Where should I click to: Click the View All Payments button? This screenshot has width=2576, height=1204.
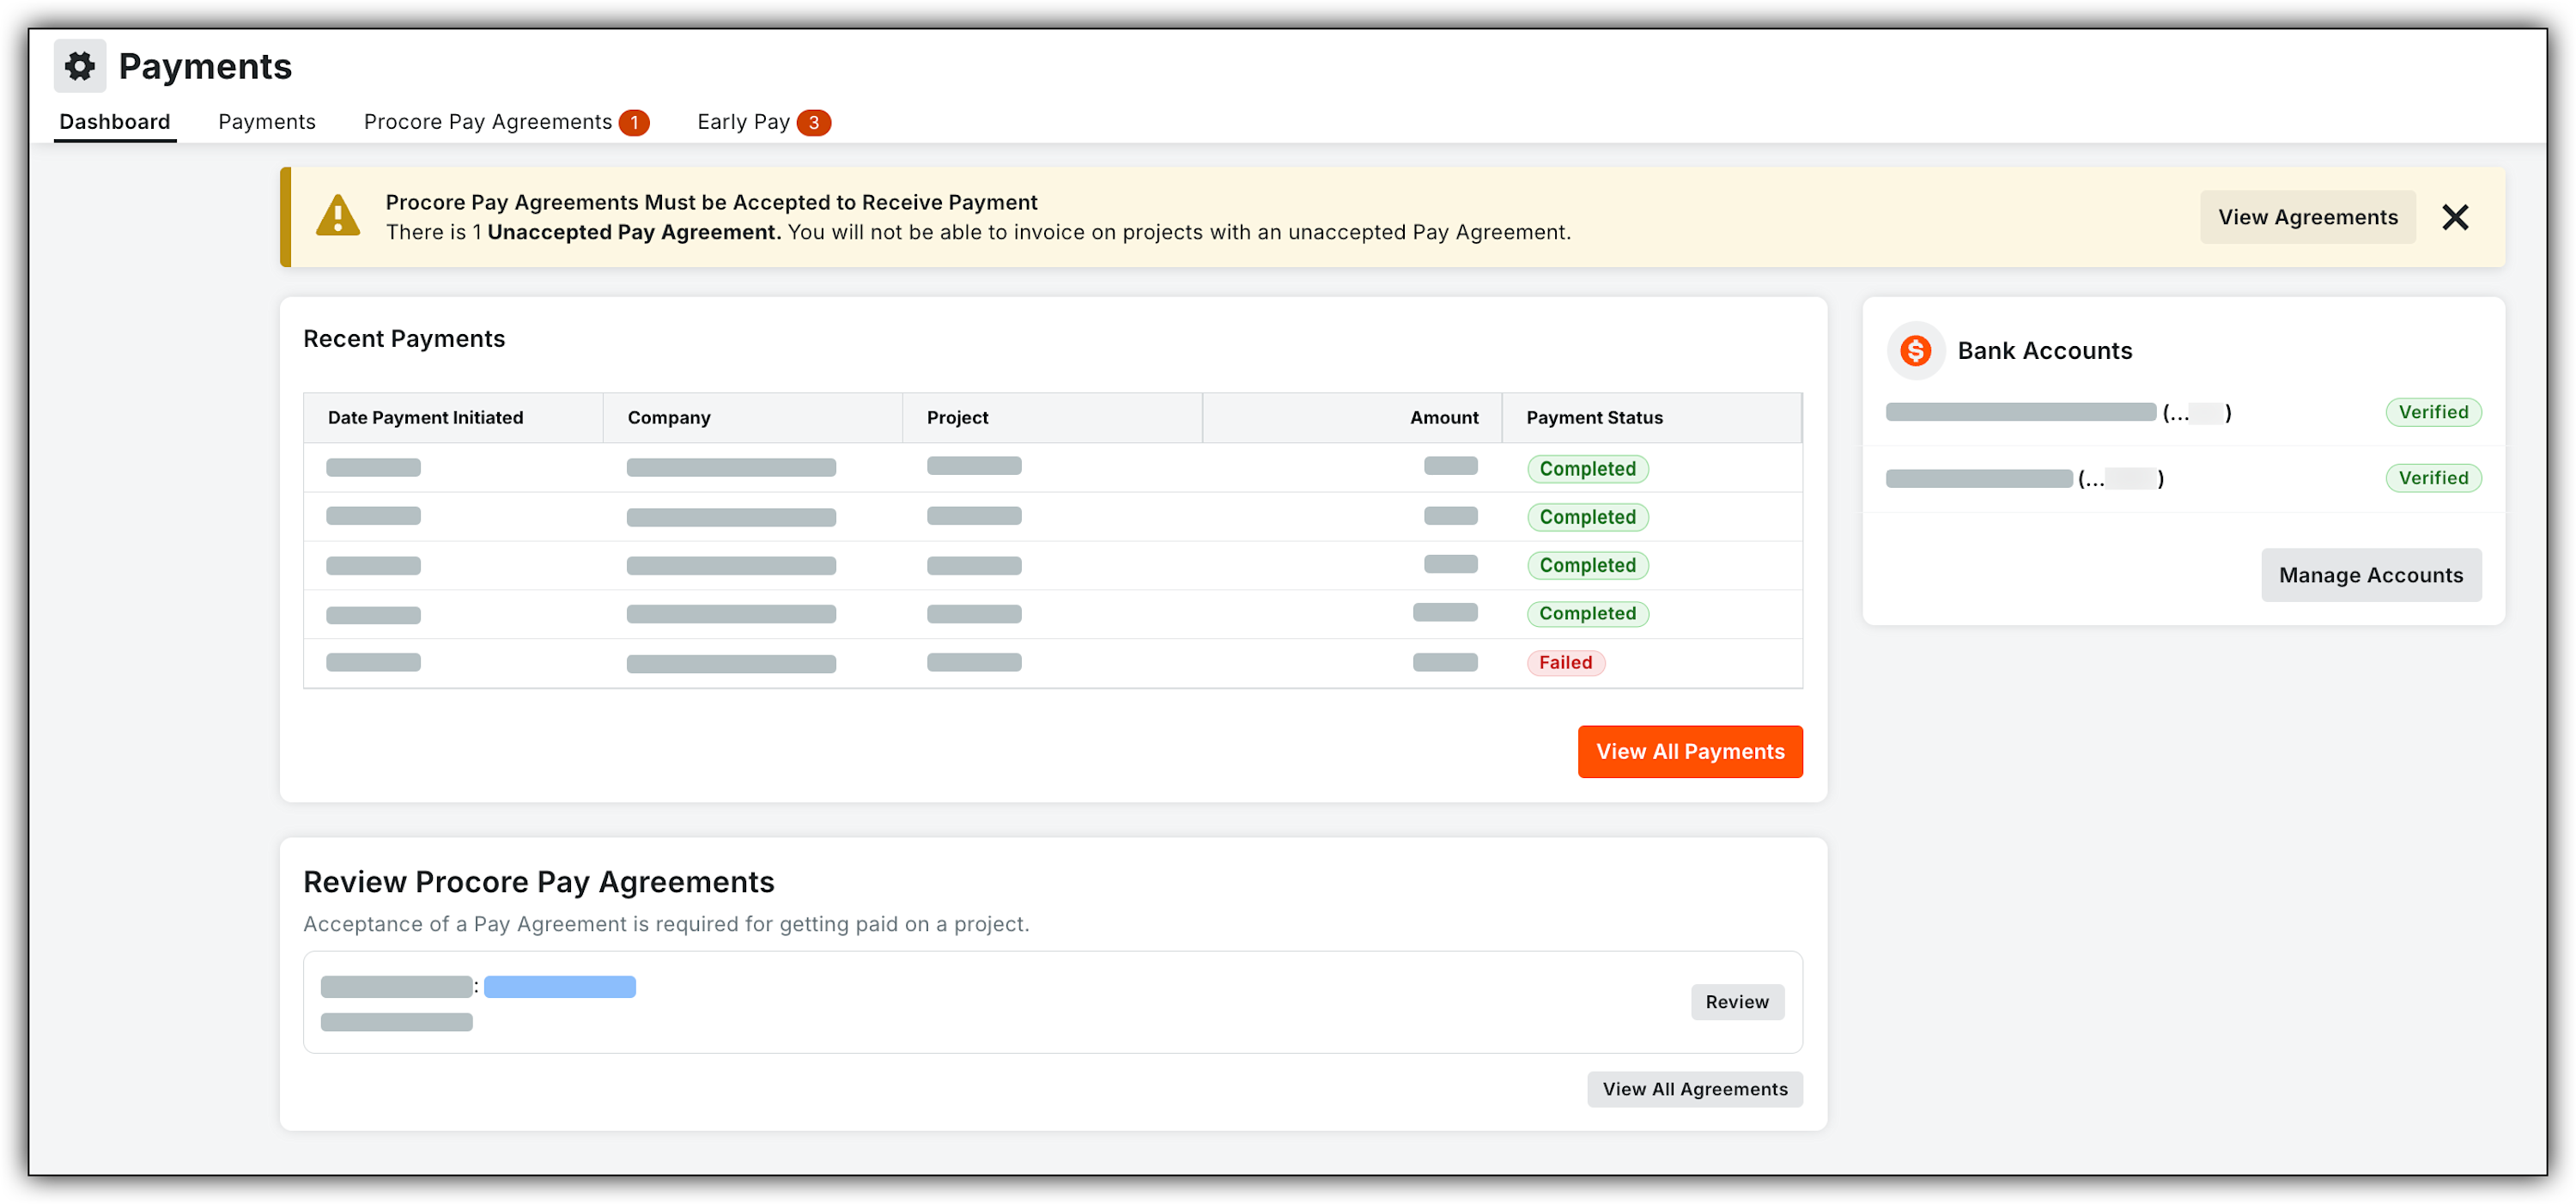1690,751
